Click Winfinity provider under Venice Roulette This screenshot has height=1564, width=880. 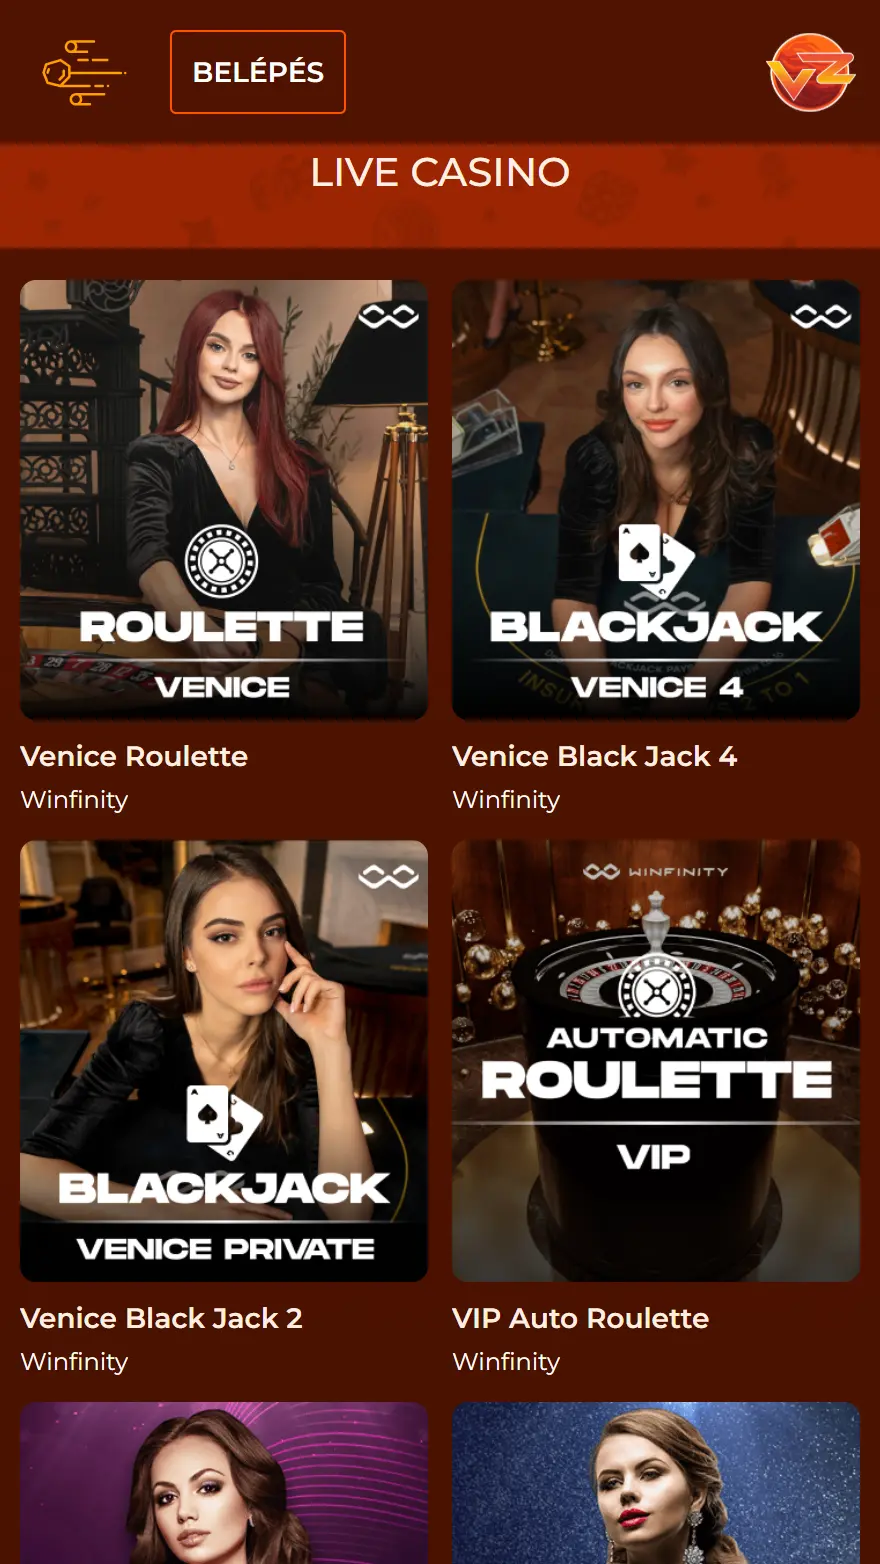(x=74, y=800)
